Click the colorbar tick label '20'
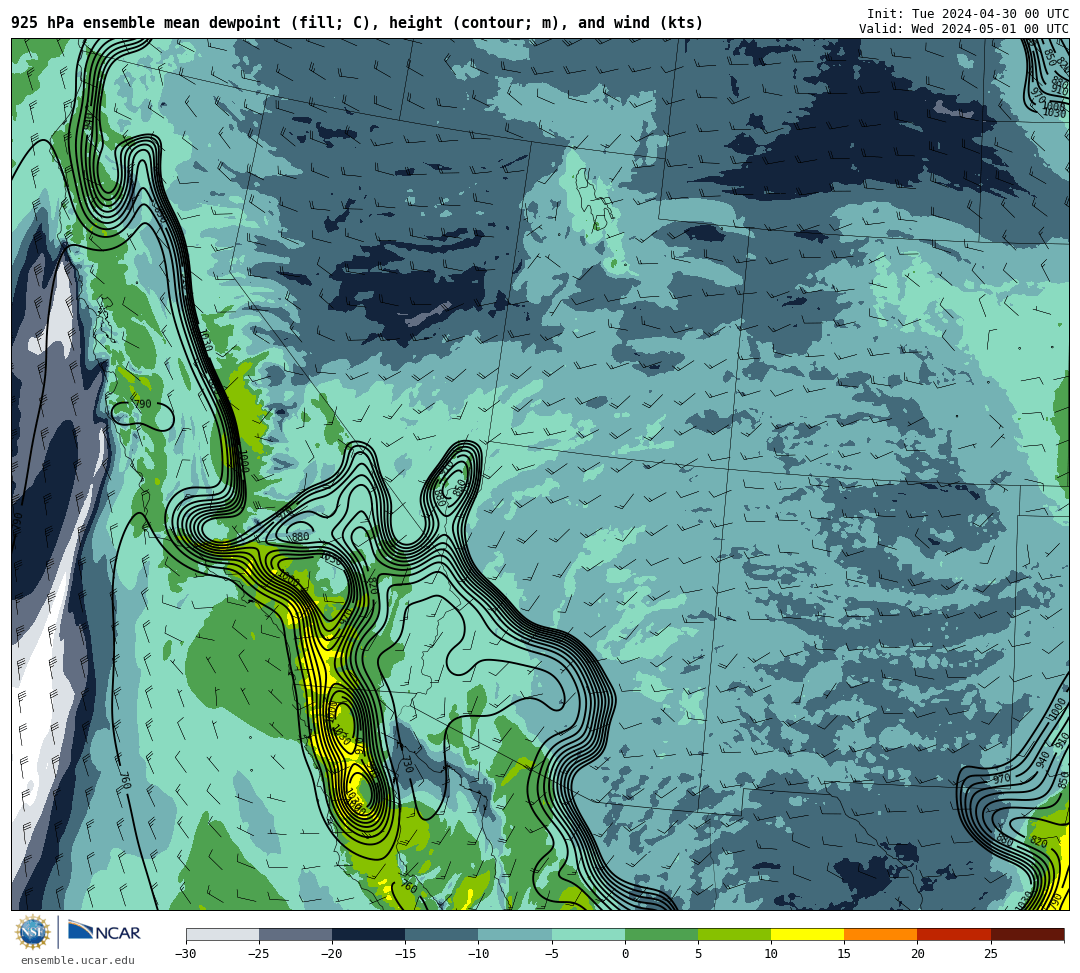Image resolution: width=1080 pixels, height=973 pixels. (917, 954)
